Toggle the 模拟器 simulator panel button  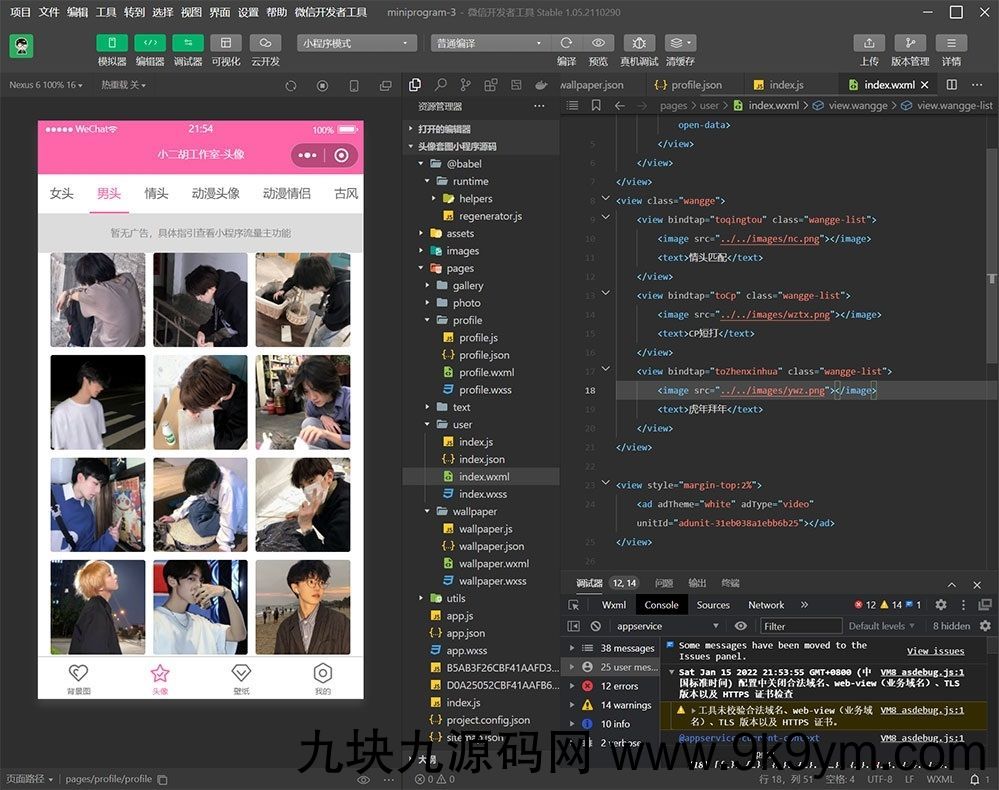pyautogui.click(x=112, y=43)
